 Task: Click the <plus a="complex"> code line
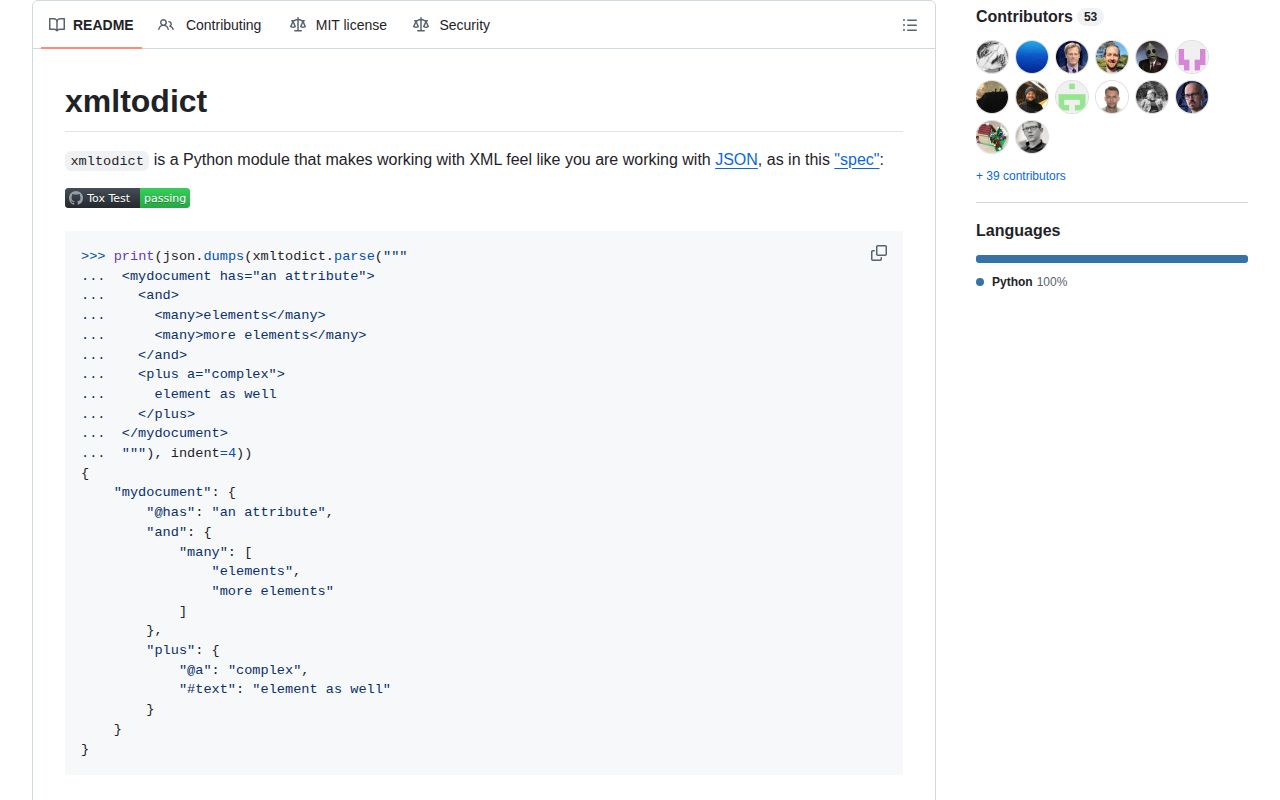pos(183,374)
